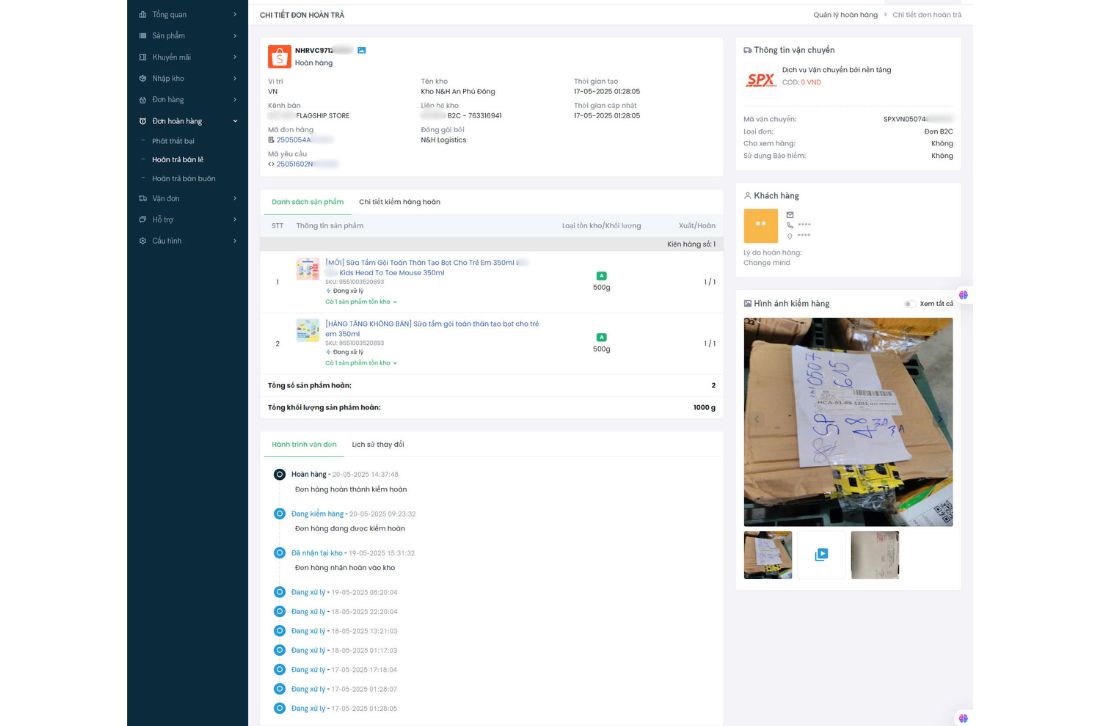Image resolution: width=1100 pixels, height=726 pixels.
Task: Click the Đã nhận tại kho timeline marker
Action: point(279,553)
